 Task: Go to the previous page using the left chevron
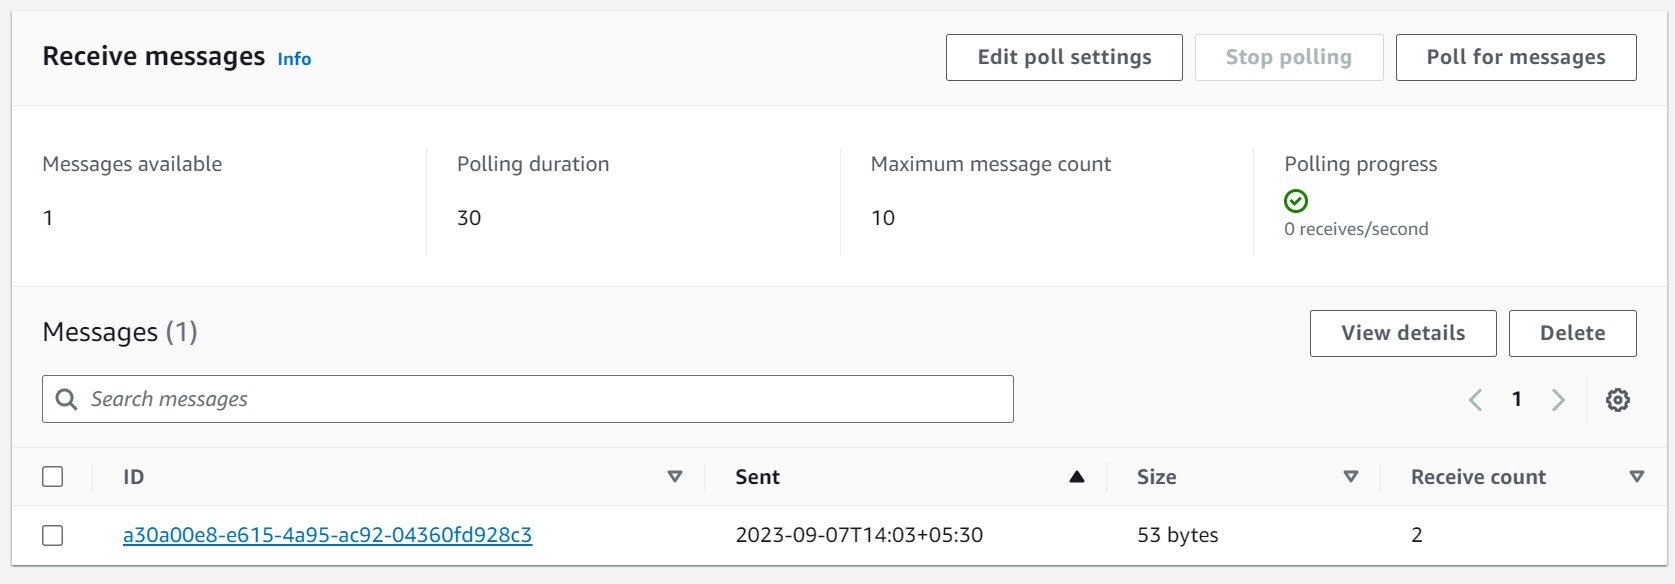pyautogui.click(x=1476, y=399)
